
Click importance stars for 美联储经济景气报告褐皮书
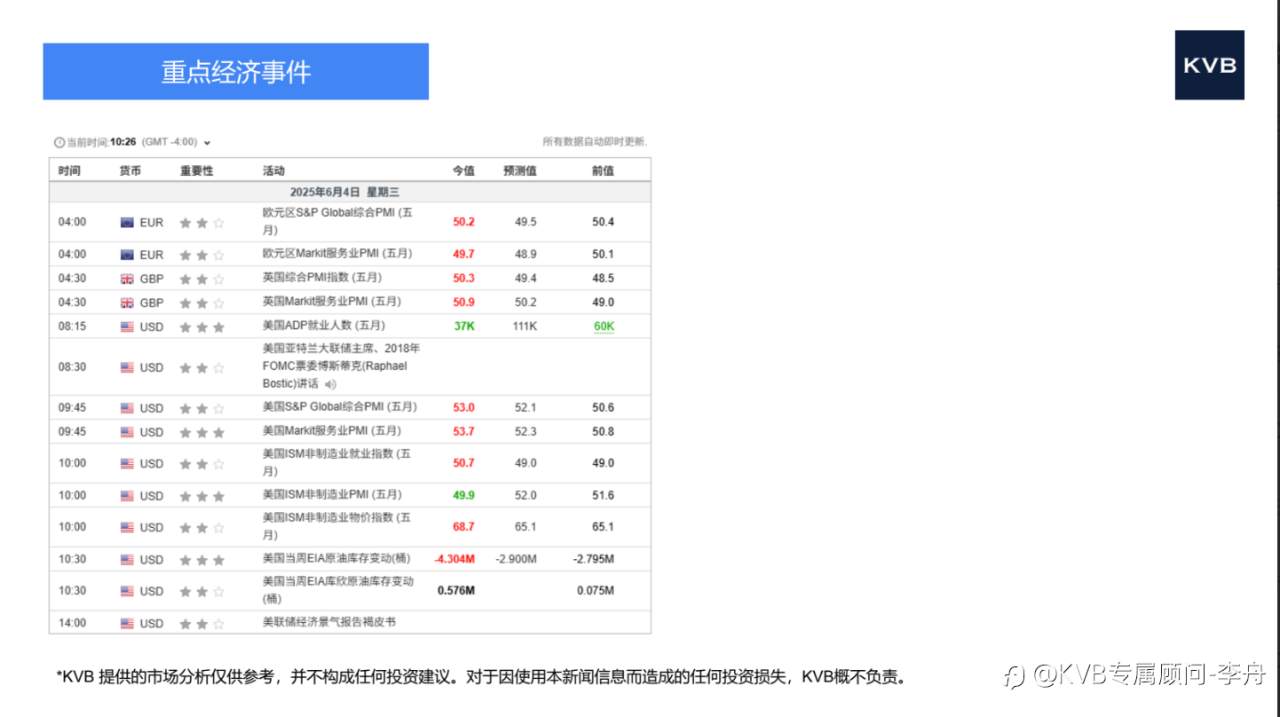(202, 624)
